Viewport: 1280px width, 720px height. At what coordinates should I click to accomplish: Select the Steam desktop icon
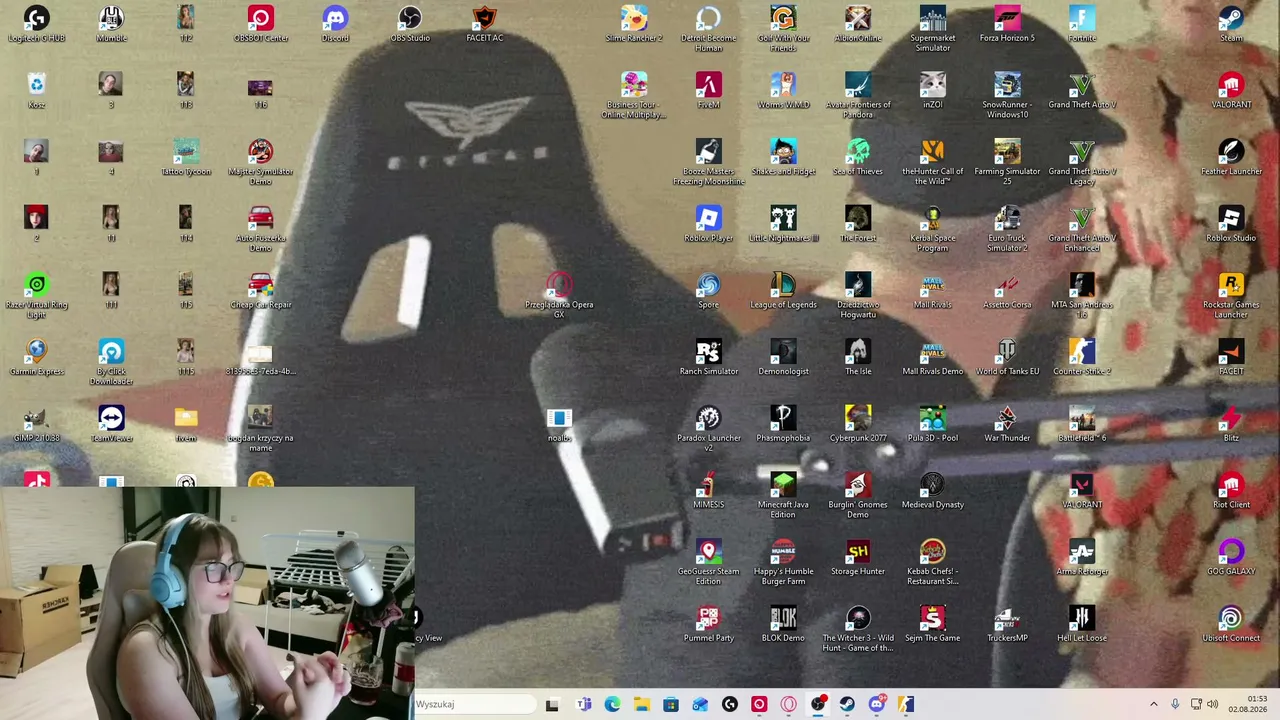[1231, 24]
